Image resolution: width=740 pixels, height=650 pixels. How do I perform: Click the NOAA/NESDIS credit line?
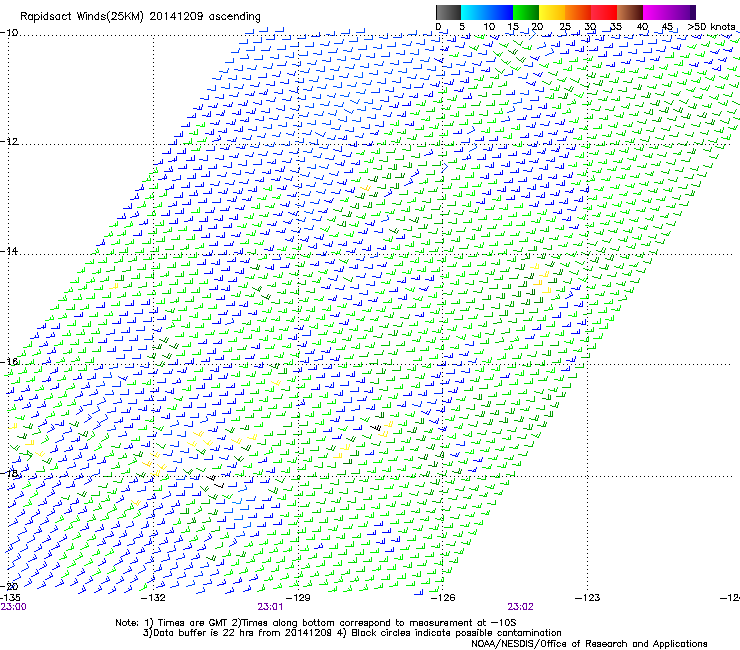589,644
